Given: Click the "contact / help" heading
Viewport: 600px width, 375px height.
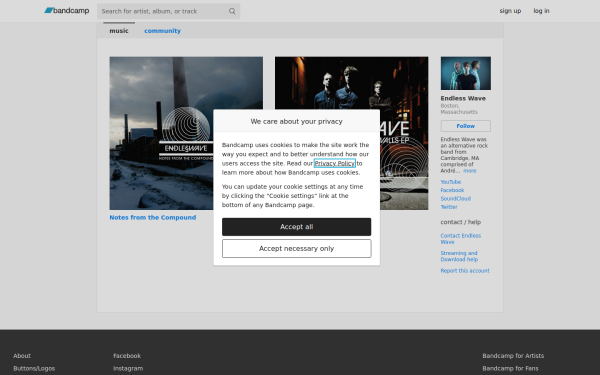Looking at the screenshot, I should 460,222.
